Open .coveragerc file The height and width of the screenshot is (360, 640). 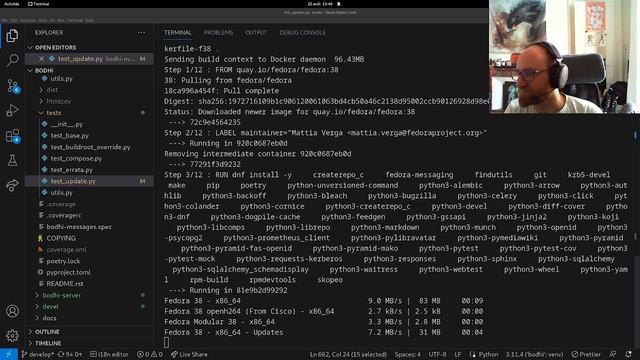[64, 215]
